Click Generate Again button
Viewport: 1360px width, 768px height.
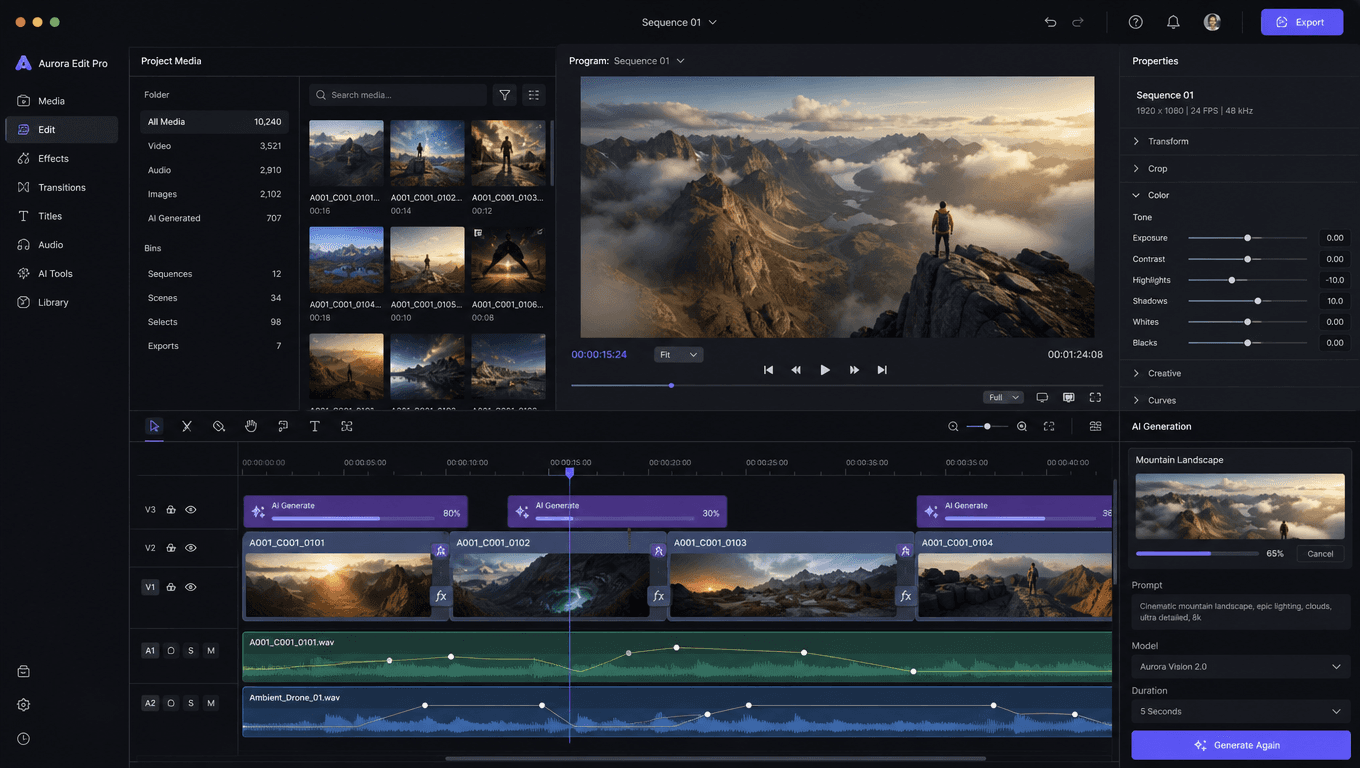tap(1241, 745)
